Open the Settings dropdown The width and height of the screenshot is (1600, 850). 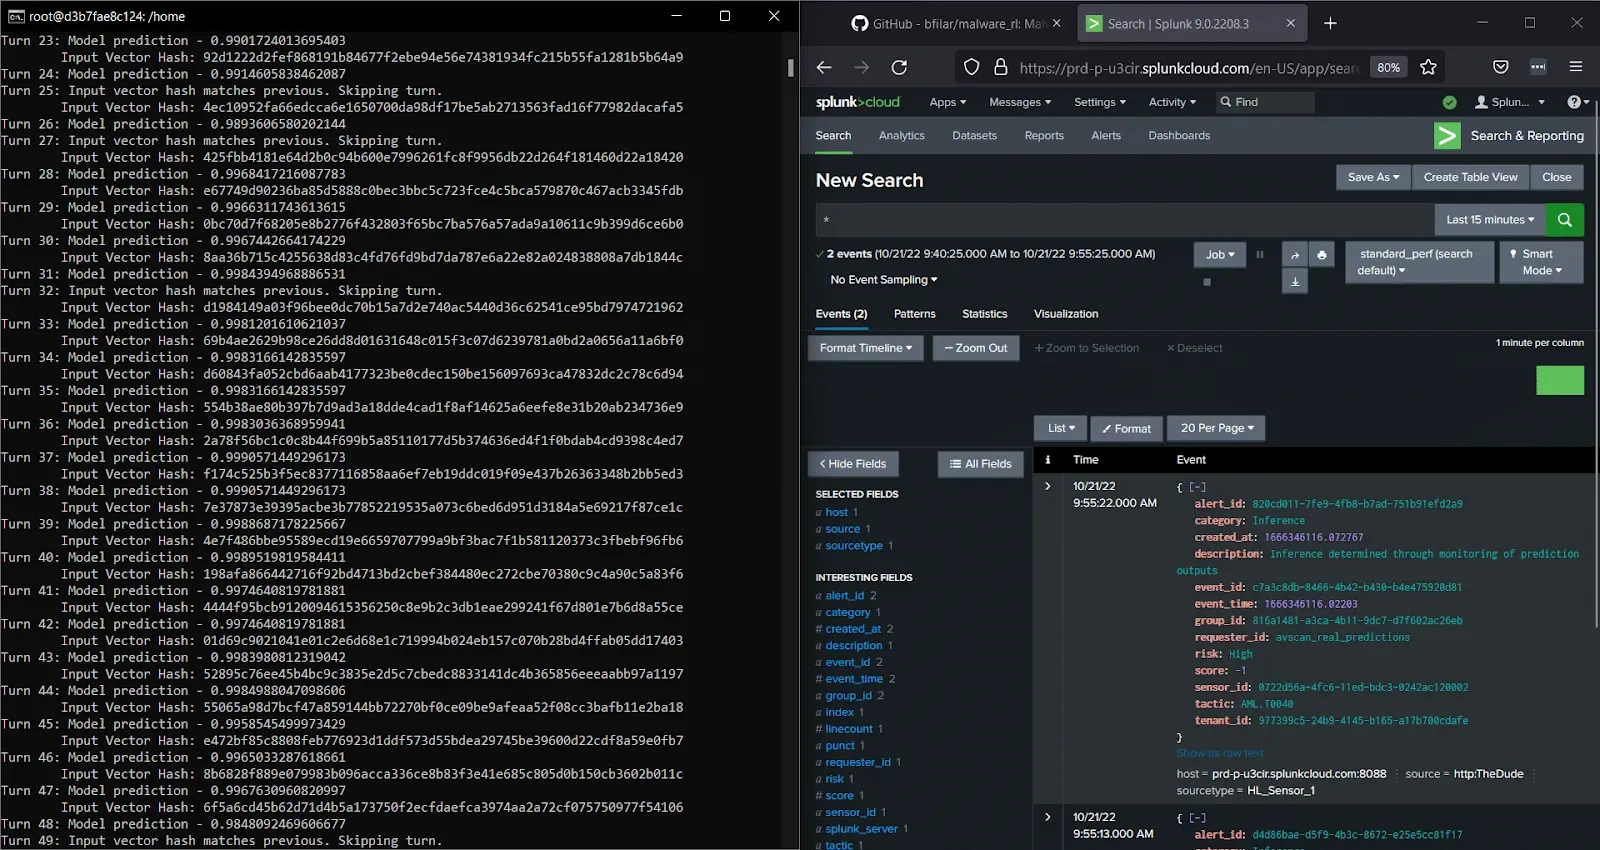pos(1100,102)
